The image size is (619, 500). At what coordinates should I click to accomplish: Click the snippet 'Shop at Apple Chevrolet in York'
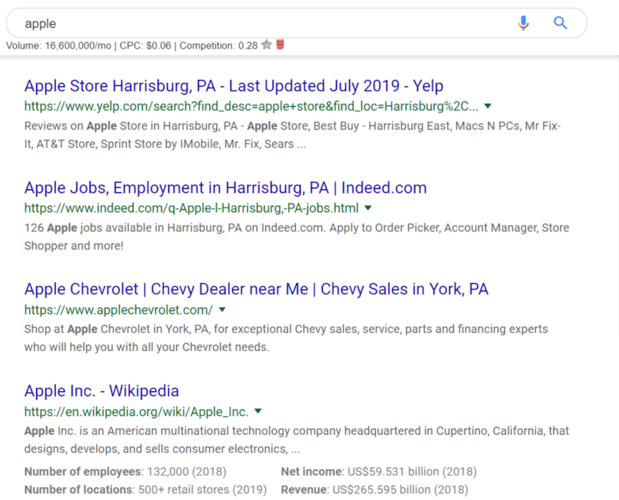pyautogui.click(x=286, y=338)
